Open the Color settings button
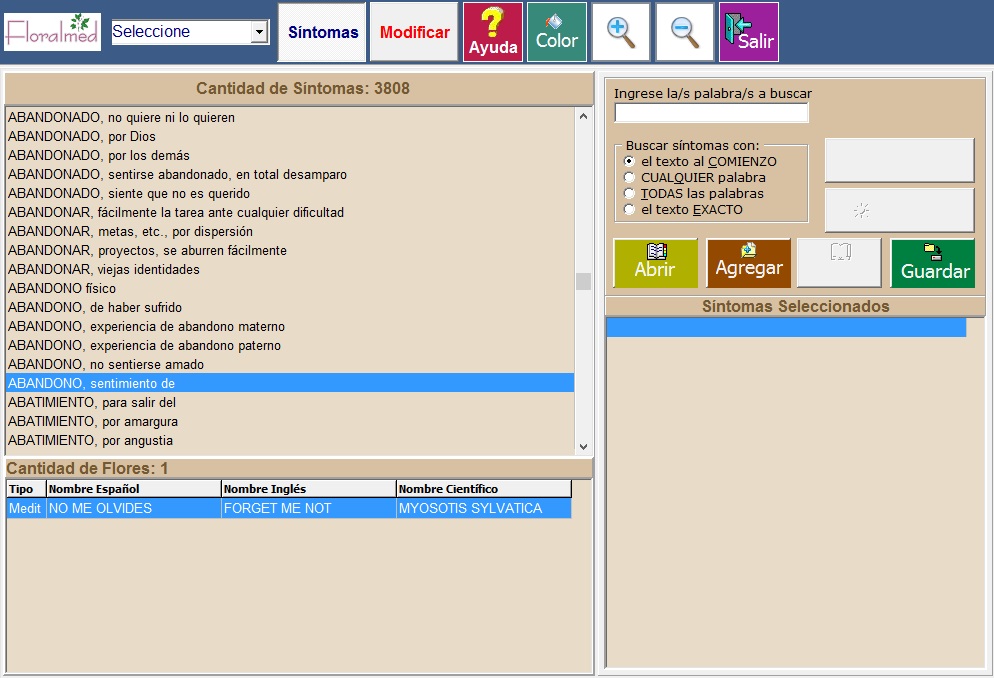The width and height of the screenshot is (994, 678). point(557,32)
